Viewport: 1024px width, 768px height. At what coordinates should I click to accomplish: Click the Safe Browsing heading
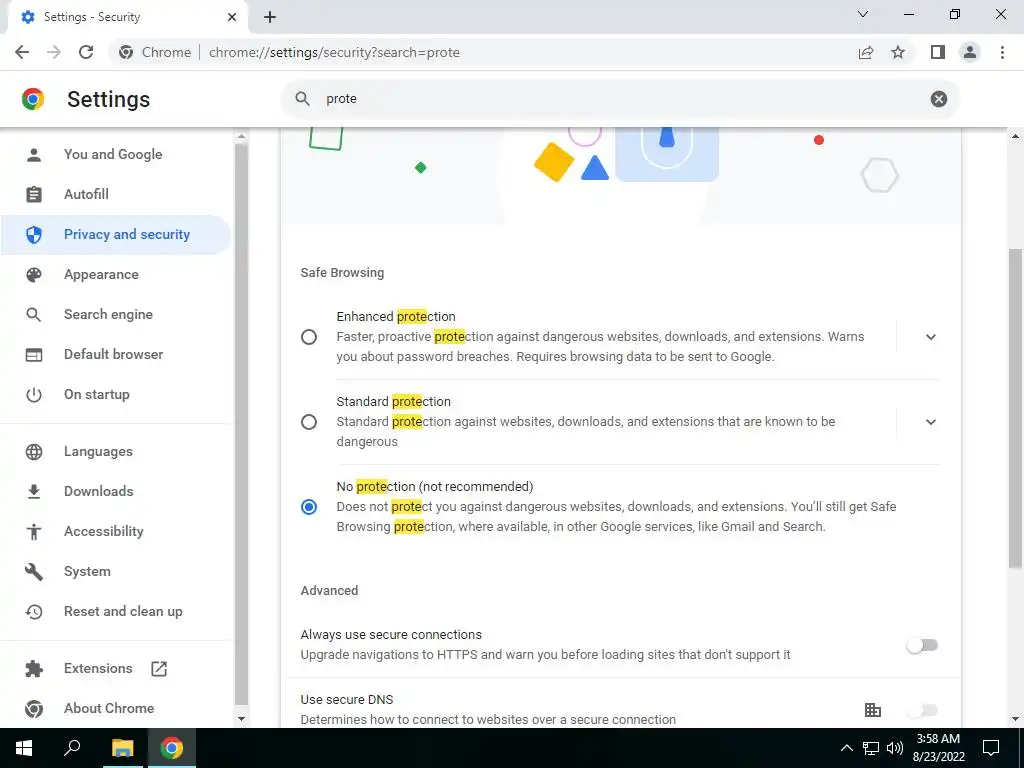342,273
